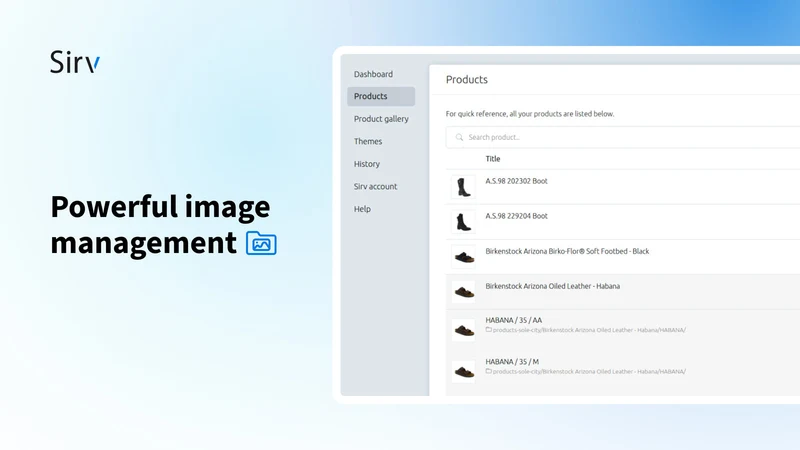
Task: Click the Sirv logo
Action: [75, 62]
